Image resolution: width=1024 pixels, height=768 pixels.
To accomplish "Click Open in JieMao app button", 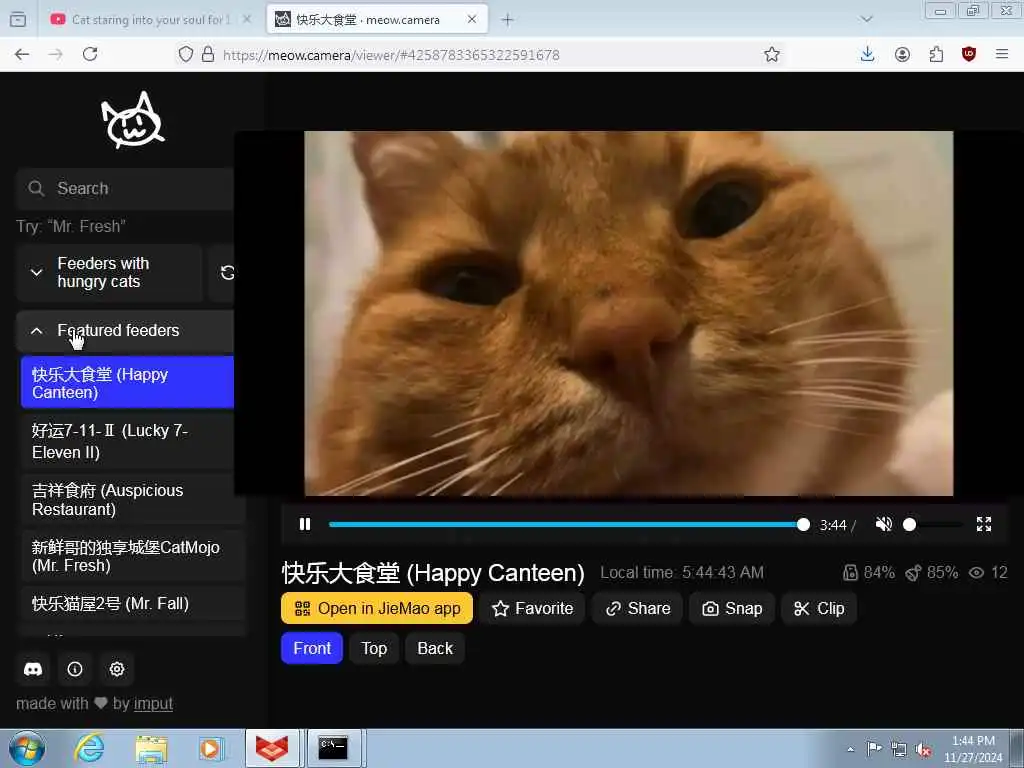I will (x=377, y=609).
